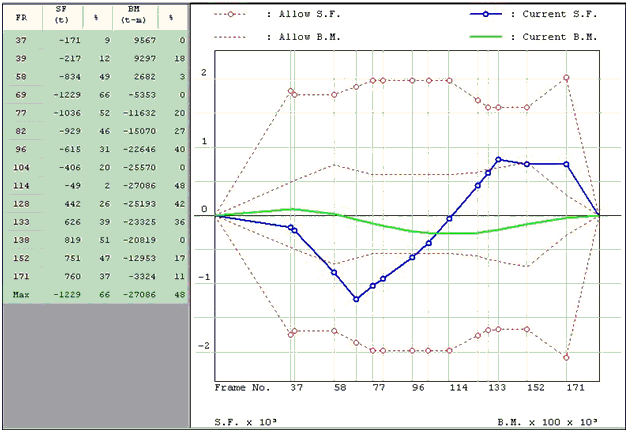629x431 pixels.
Task: Click the 'S.F. x 10³' scale label
Action: click(x=243, y=422)
